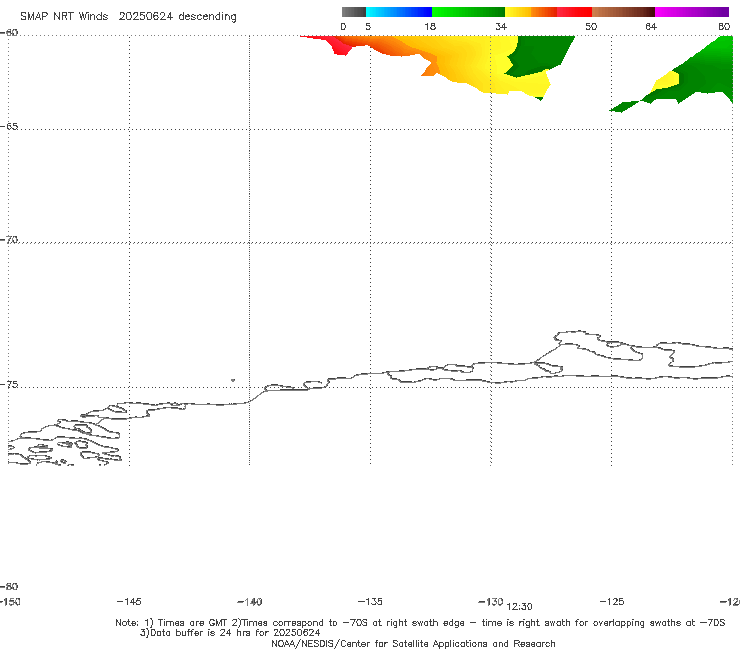Pick the brown 50-64 knot legend segment
This screenshot has width=740, height=650.
623,12
